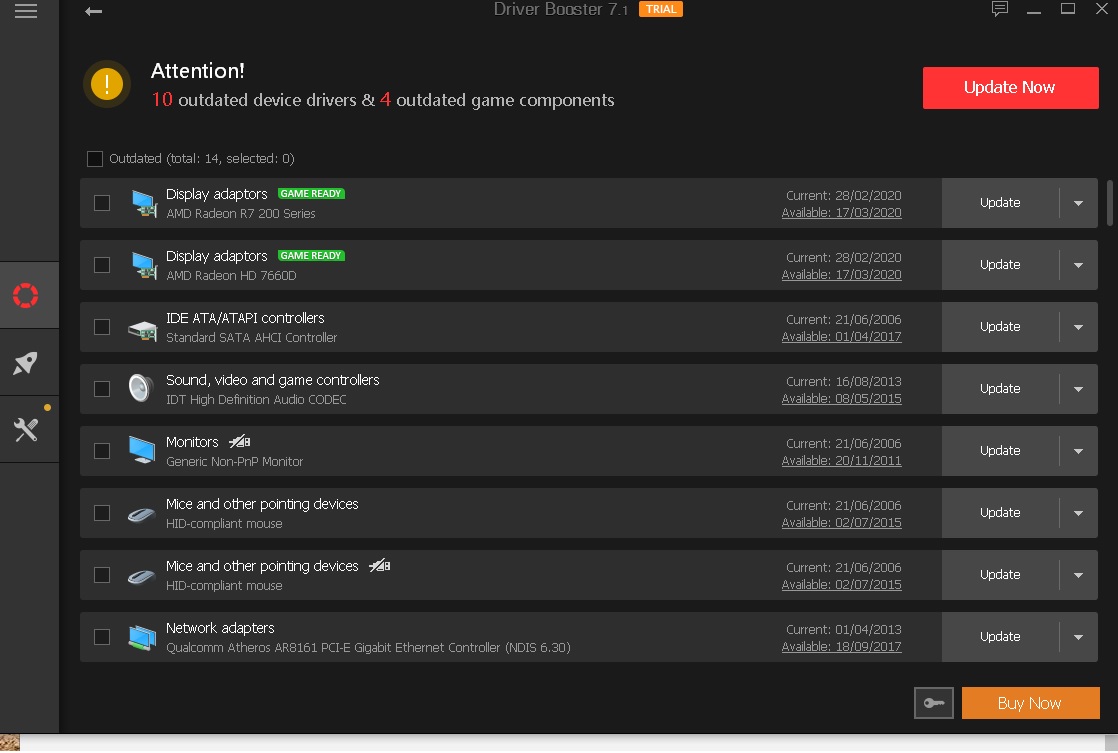Click the IDT Audio CODEC speaker icon
Viewport: 1118px width, 753px height.
[140, 389]
